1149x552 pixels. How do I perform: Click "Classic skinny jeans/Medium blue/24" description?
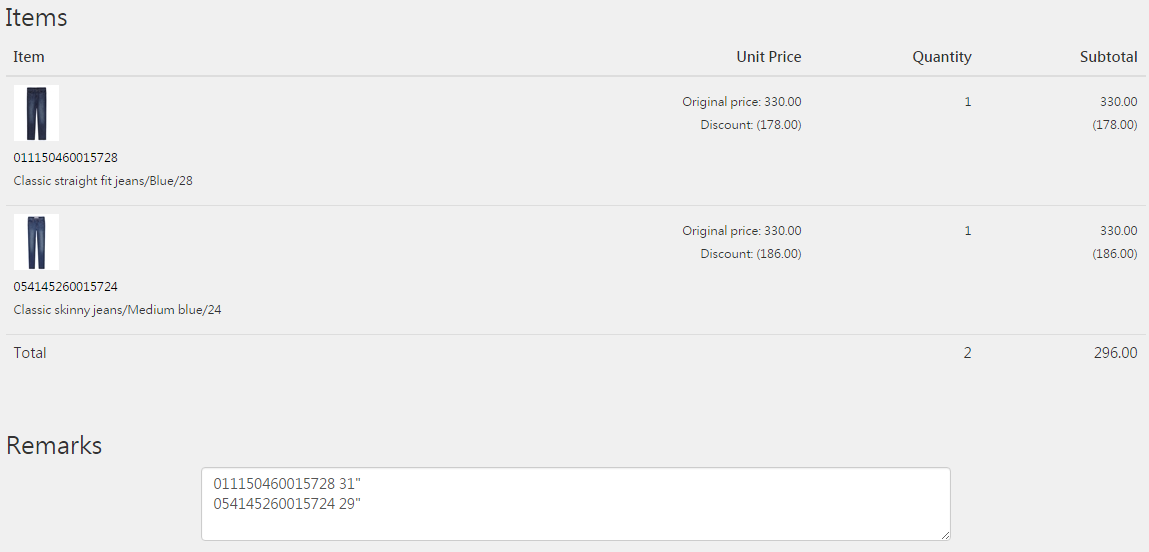pos(117,311)
